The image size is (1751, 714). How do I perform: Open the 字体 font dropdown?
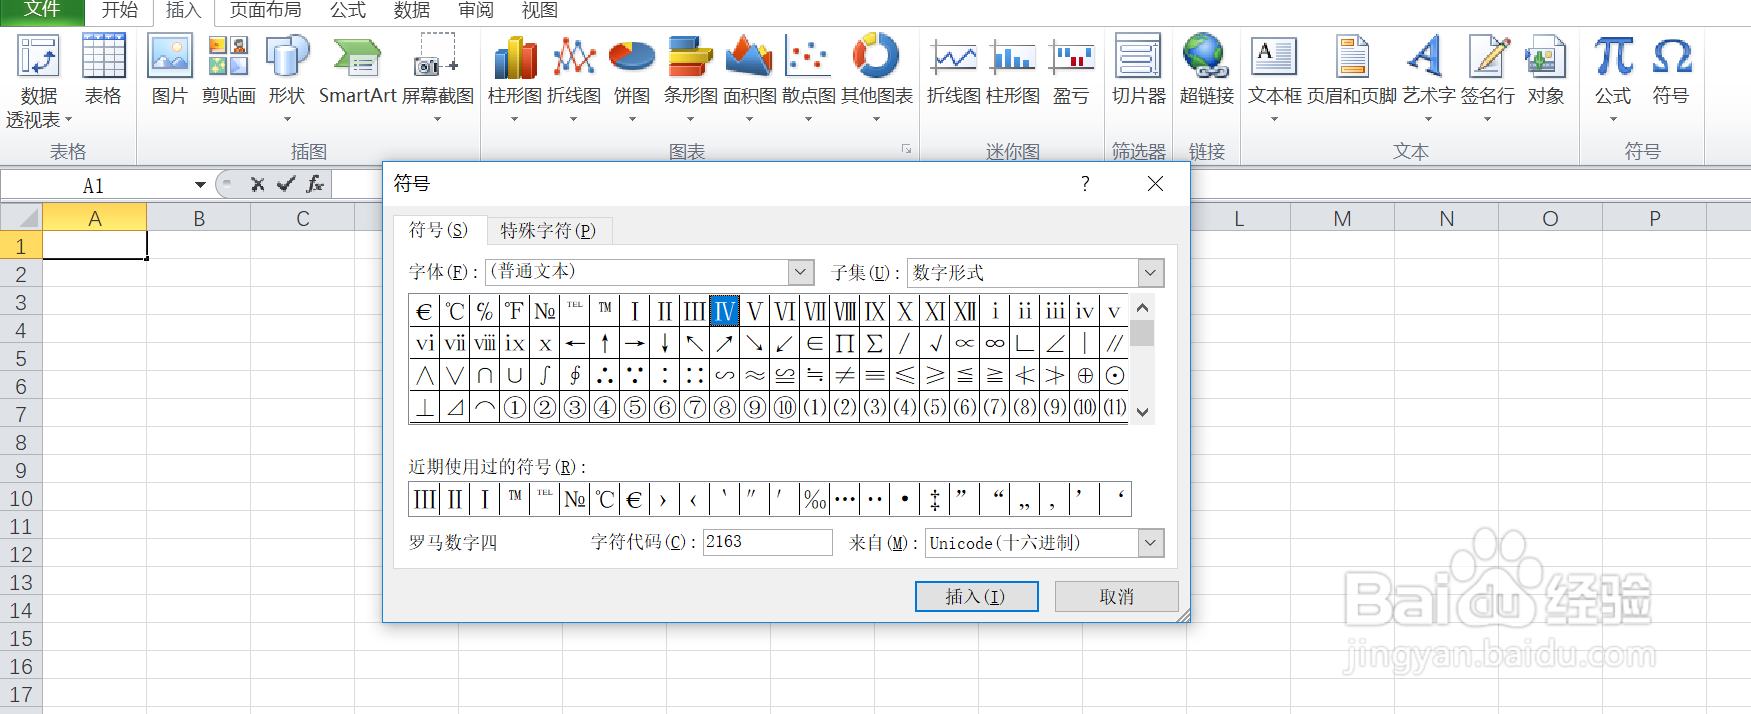click(x=800, y=272)
